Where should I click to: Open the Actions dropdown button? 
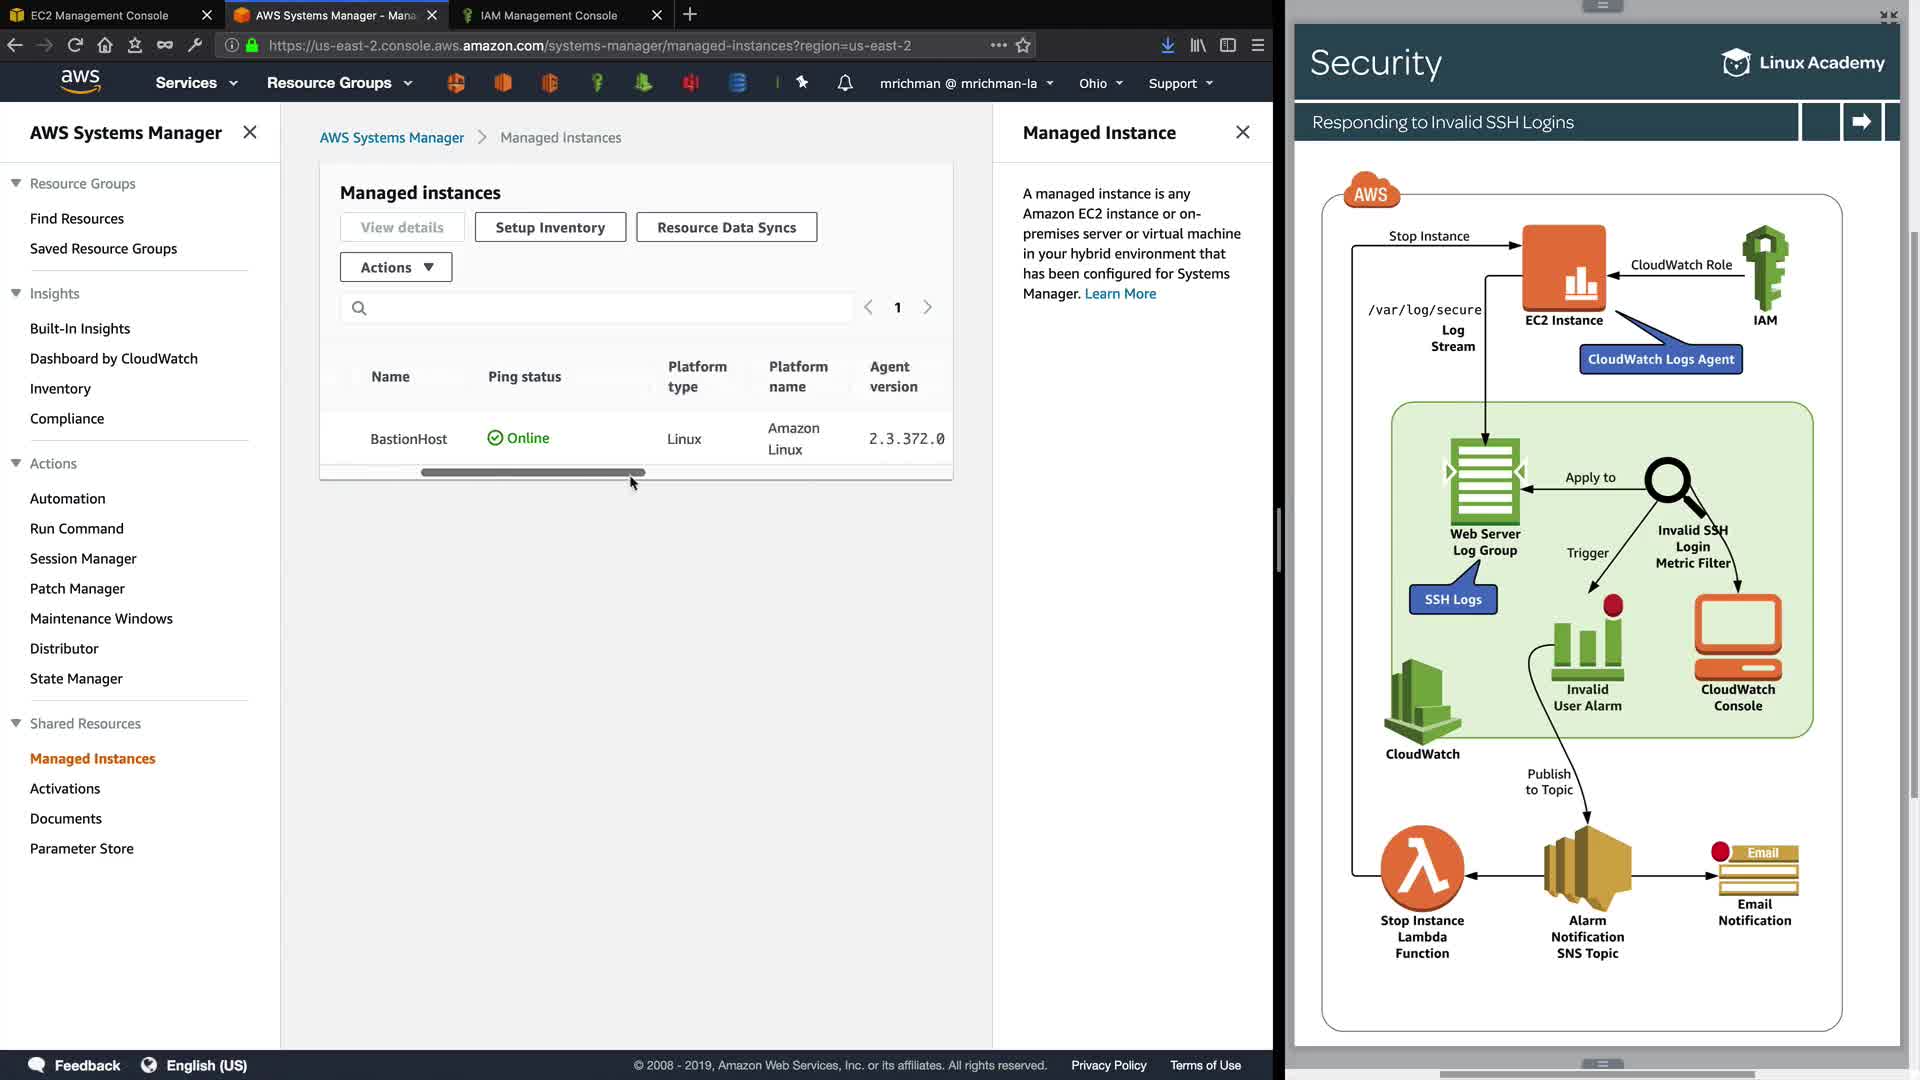coord(396,267)
